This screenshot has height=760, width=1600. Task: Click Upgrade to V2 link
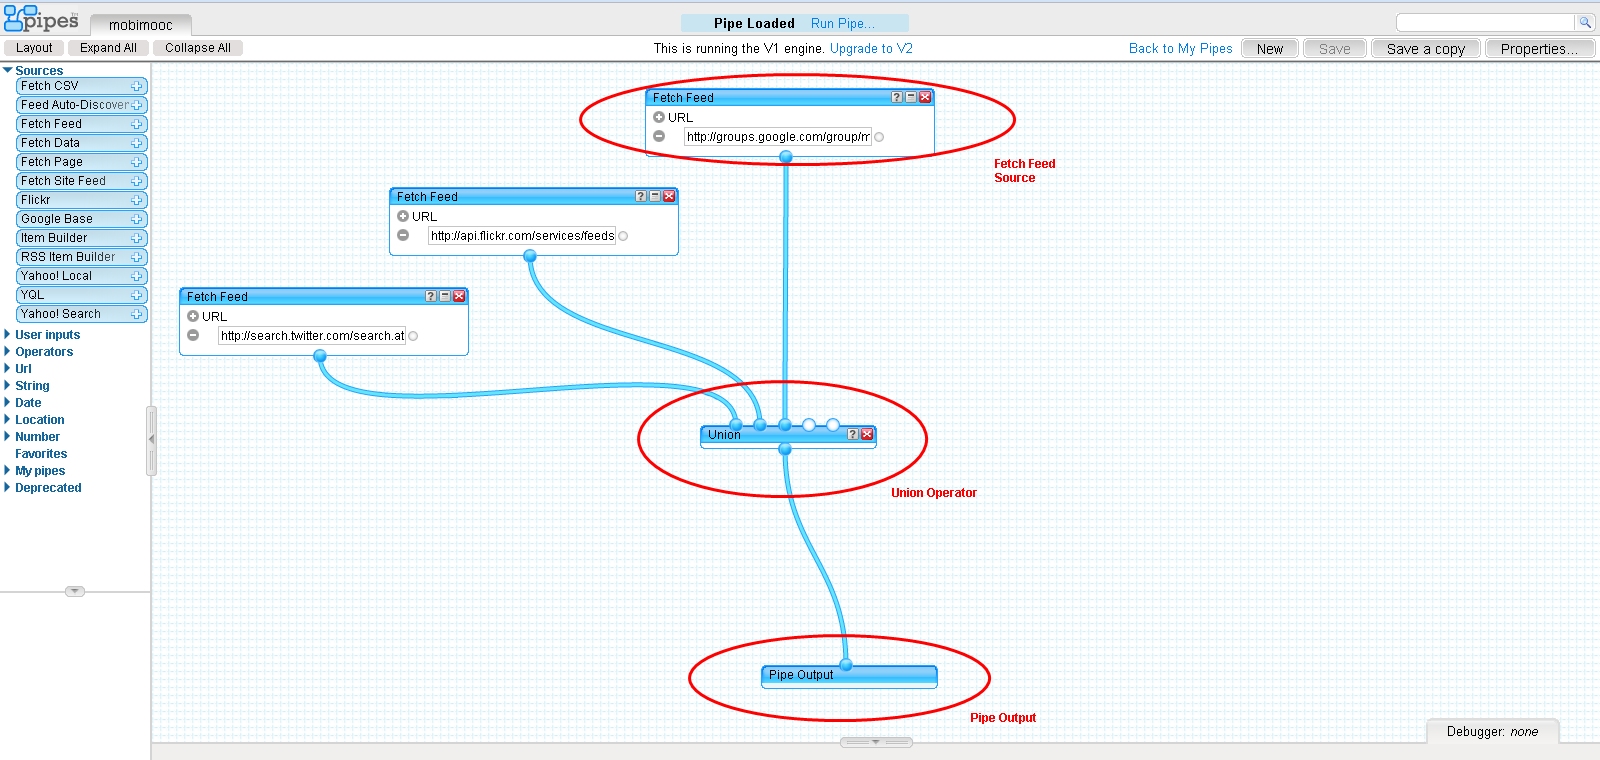click(x=871, y=48)
